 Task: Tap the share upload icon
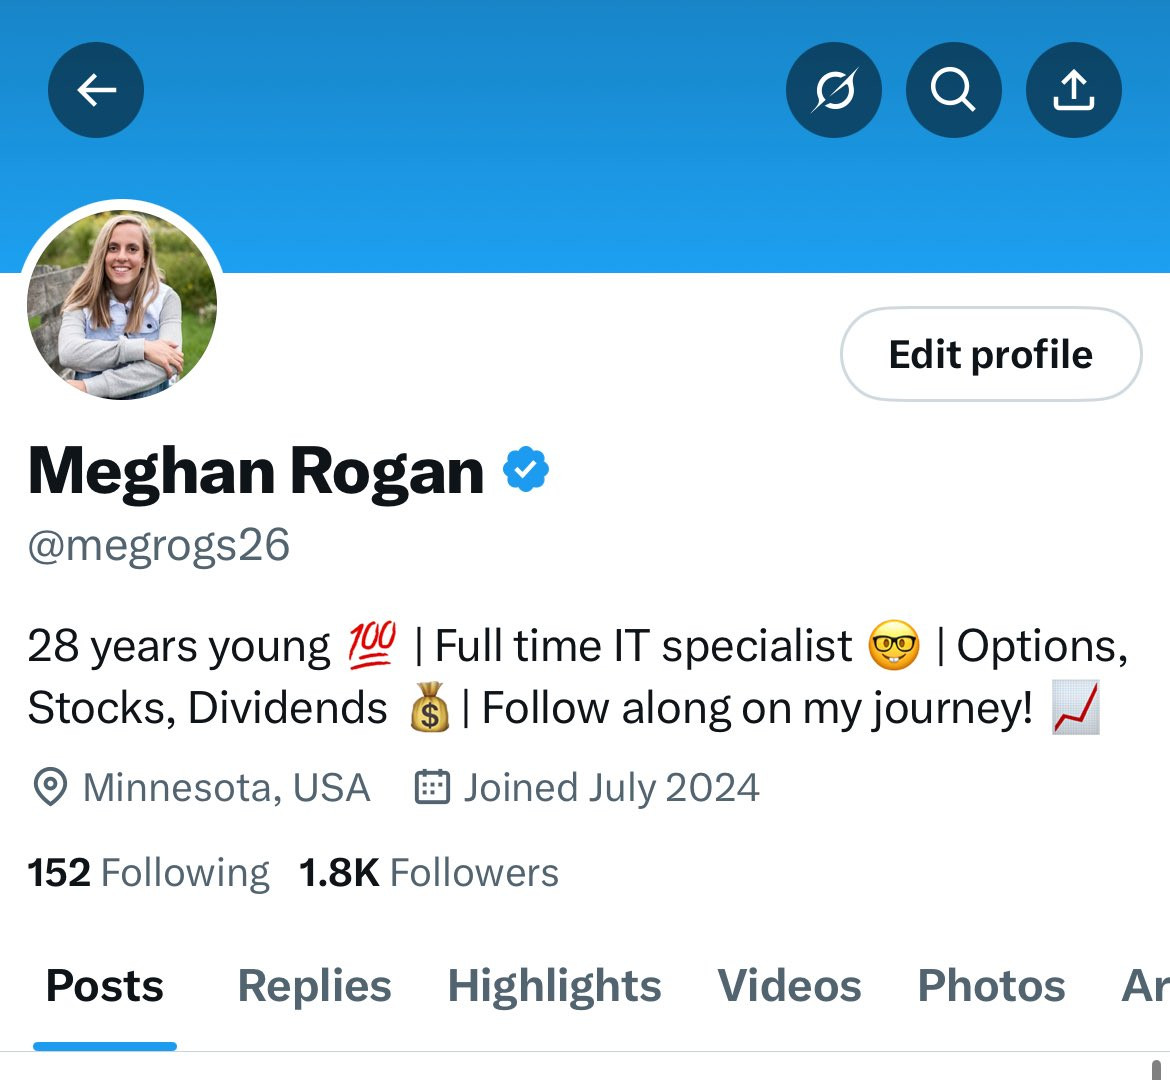pos(1074,90)
